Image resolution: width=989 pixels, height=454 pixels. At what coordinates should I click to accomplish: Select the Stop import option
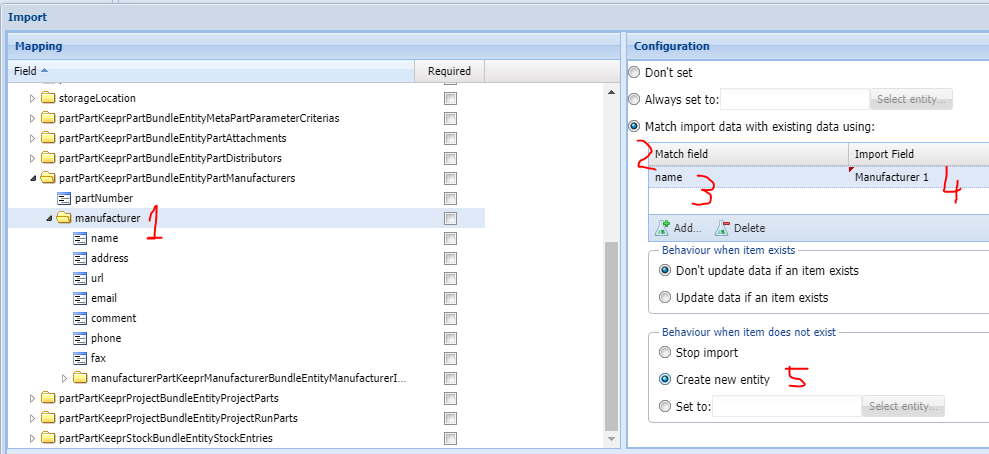[665, 352]
